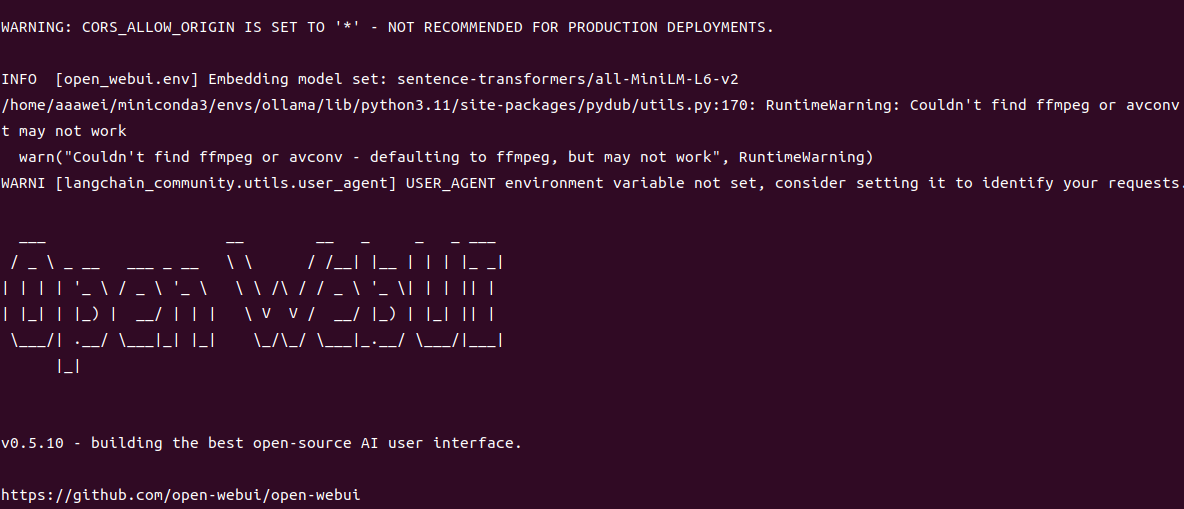Click the Open WebUI ASCII art banner
Image resolution: width=1184 pixels, height=509 pixels.
pyautogui.click(x=253, y=304)
